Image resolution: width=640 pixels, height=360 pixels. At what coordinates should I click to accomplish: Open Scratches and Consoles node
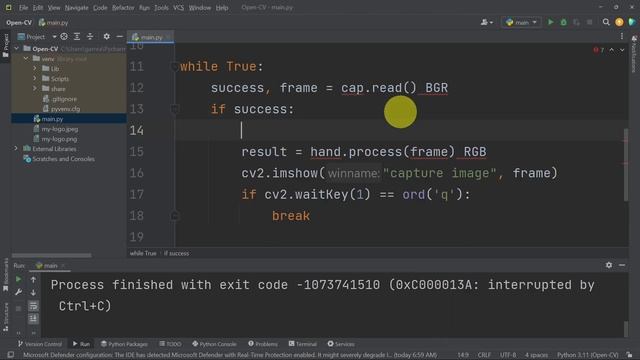63,159
